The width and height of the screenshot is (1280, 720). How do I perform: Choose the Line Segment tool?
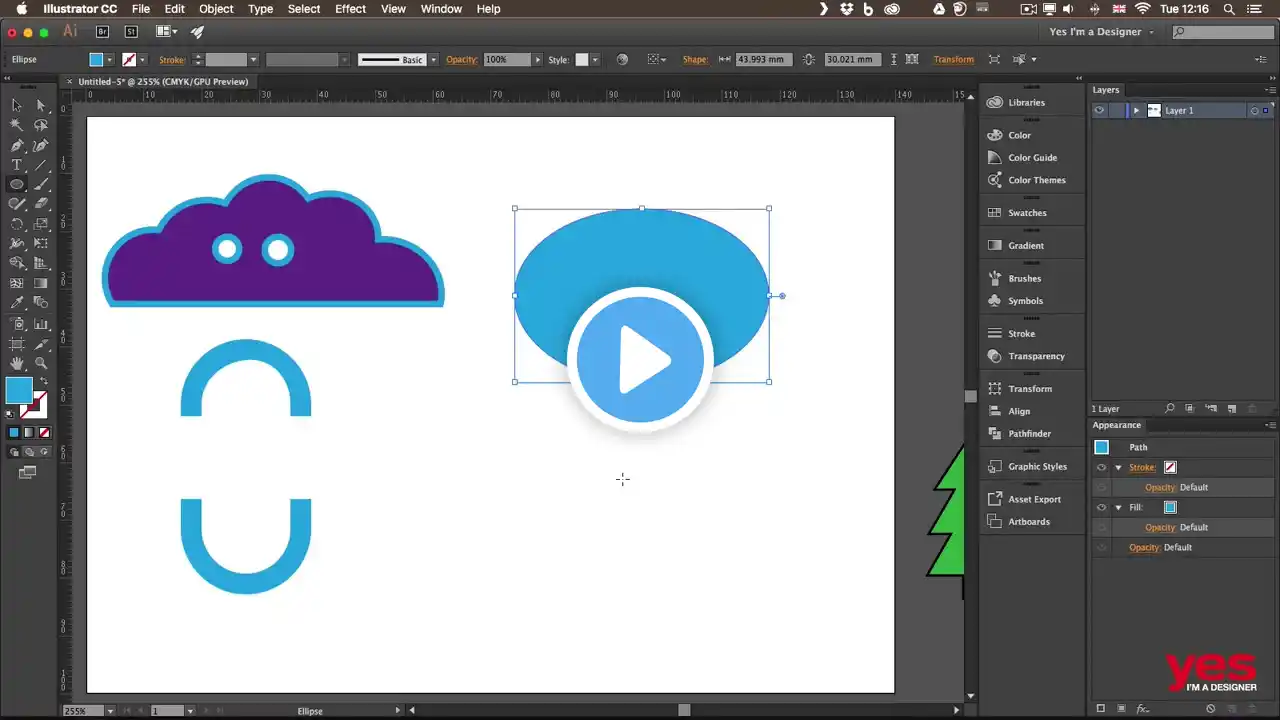coord(41,165)
